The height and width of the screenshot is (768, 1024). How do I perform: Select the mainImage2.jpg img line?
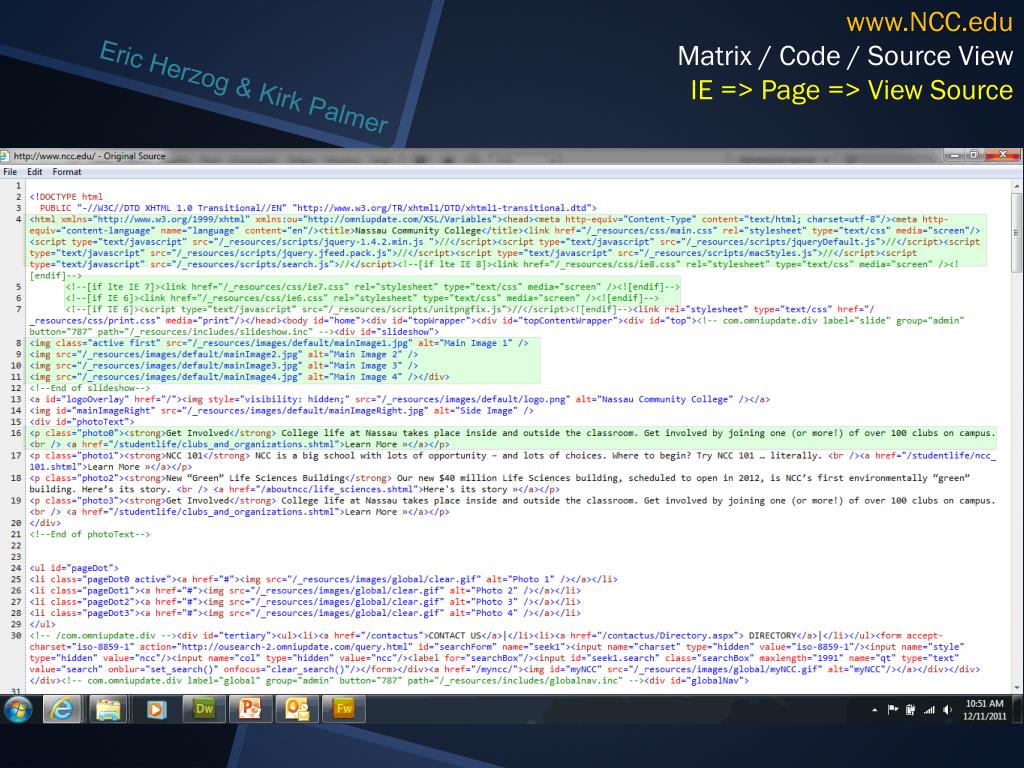coord(224,354)
